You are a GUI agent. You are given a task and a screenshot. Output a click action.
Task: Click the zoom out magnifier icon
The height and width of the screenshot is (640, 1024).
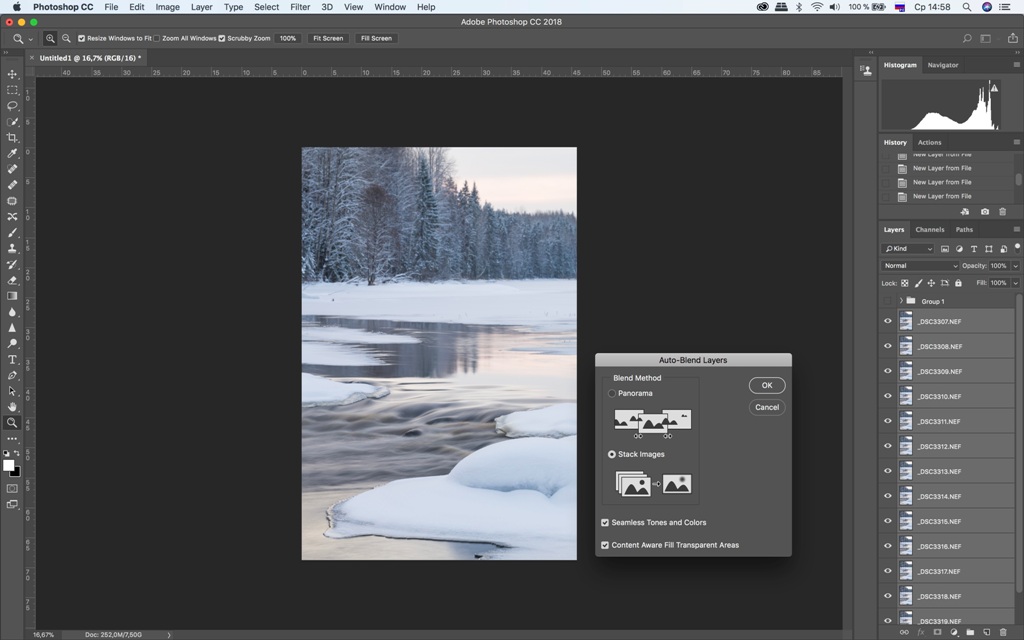point(66,38)
